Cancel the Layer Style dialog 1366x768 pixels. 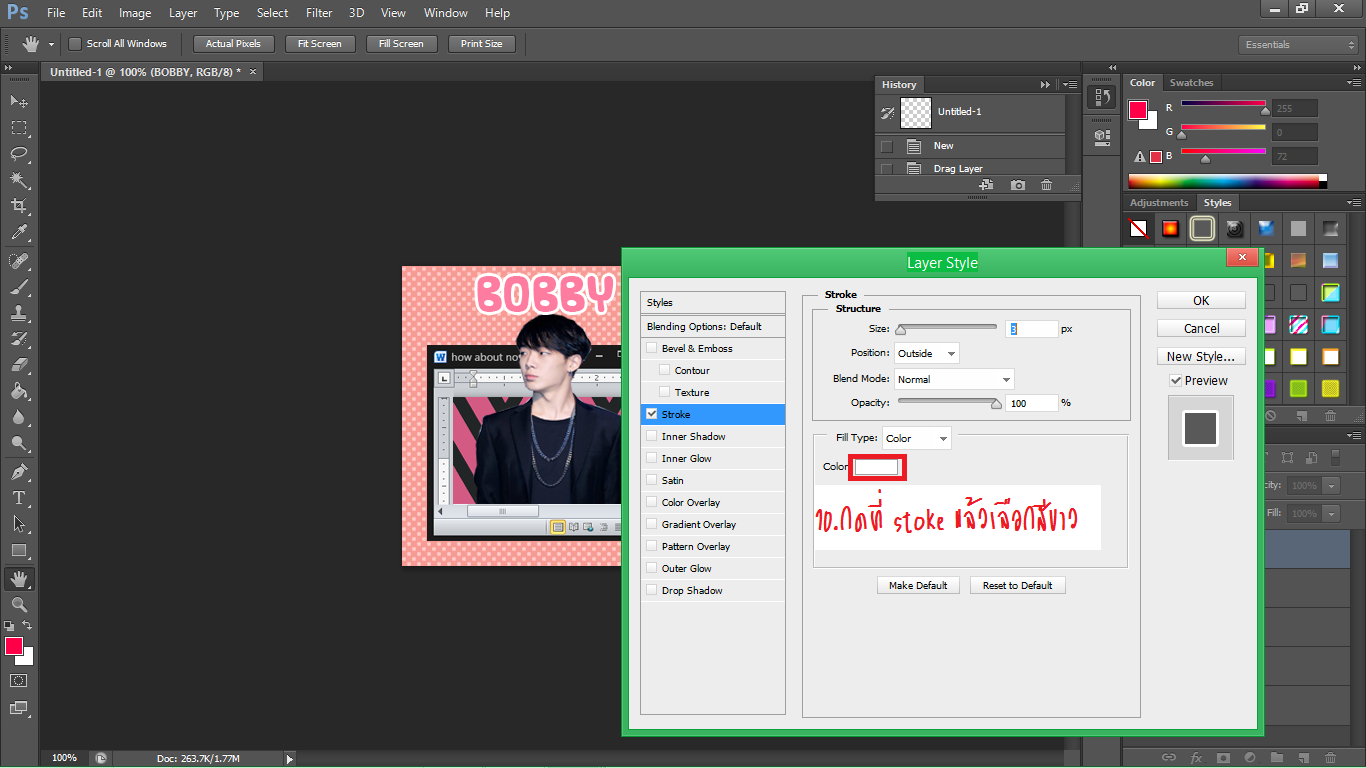(x=1201, y=328)
